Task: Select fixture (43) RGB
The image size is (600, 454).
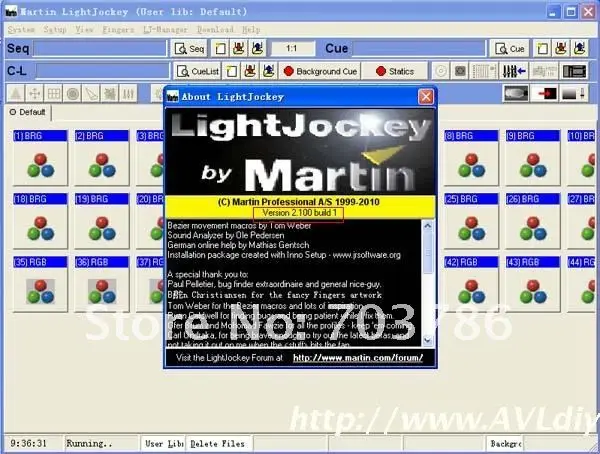Action: [533, 284]
